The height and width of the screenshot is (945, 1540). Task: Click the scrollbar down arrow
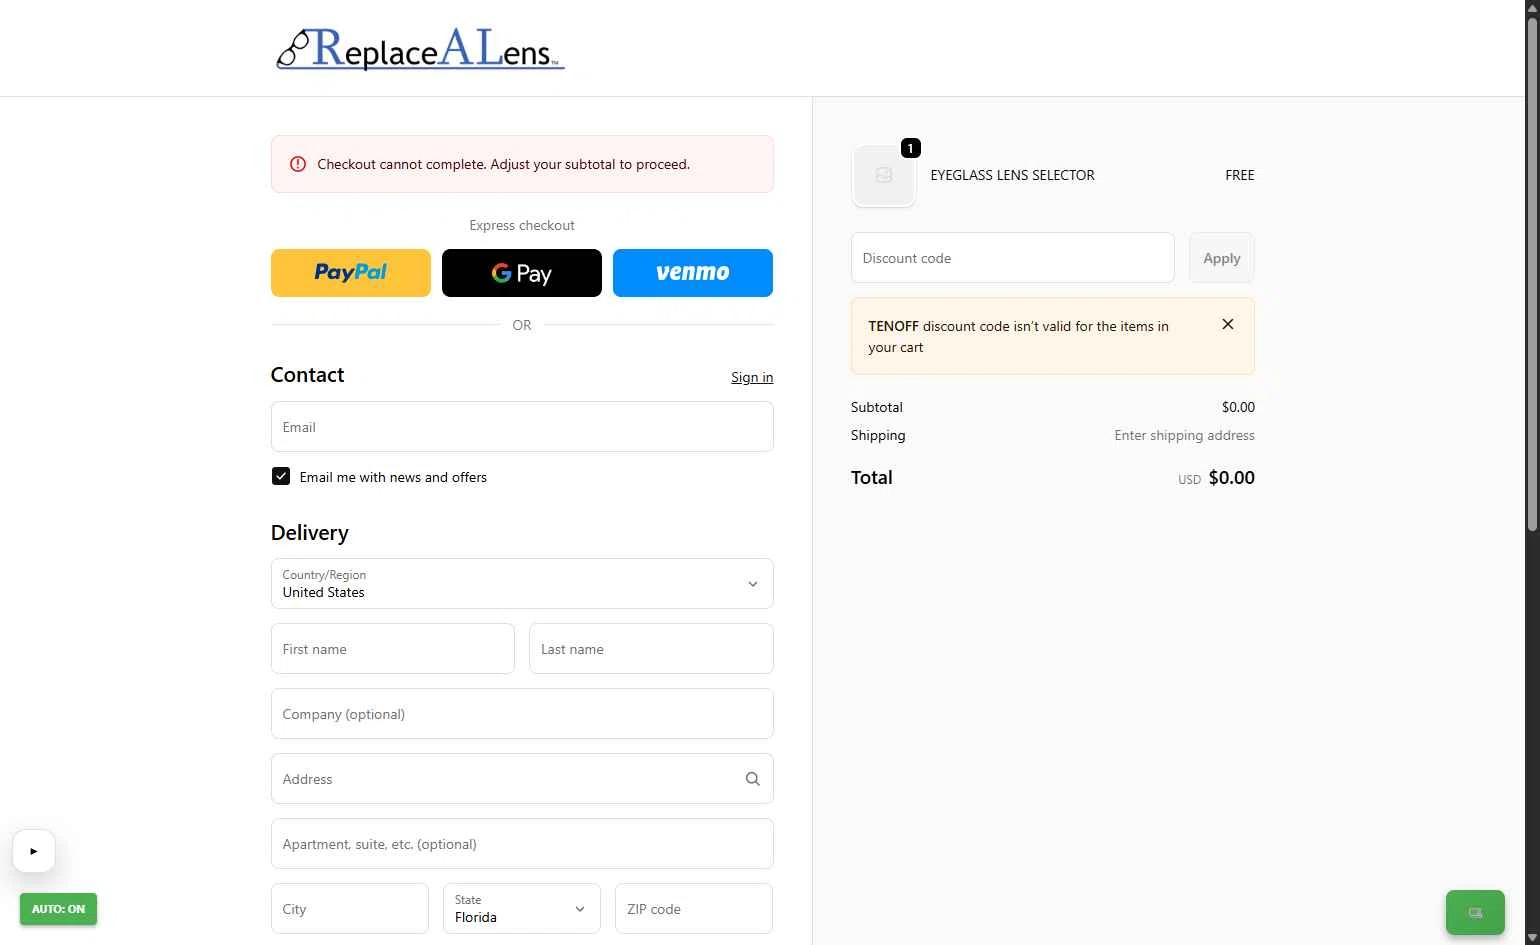coord(1532,937)
